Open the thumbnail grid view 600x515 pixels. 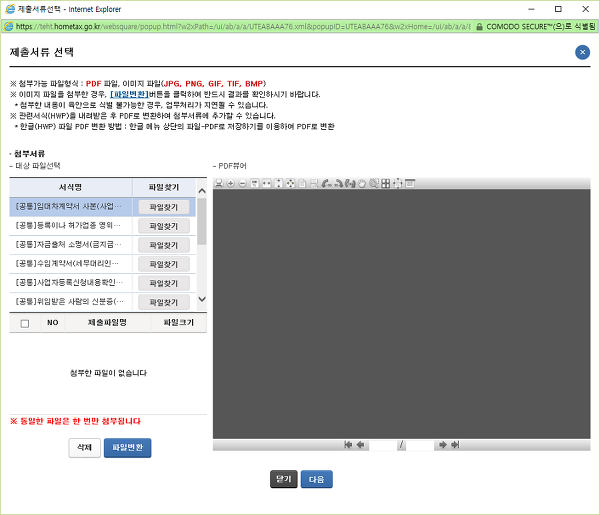(386, 183)
